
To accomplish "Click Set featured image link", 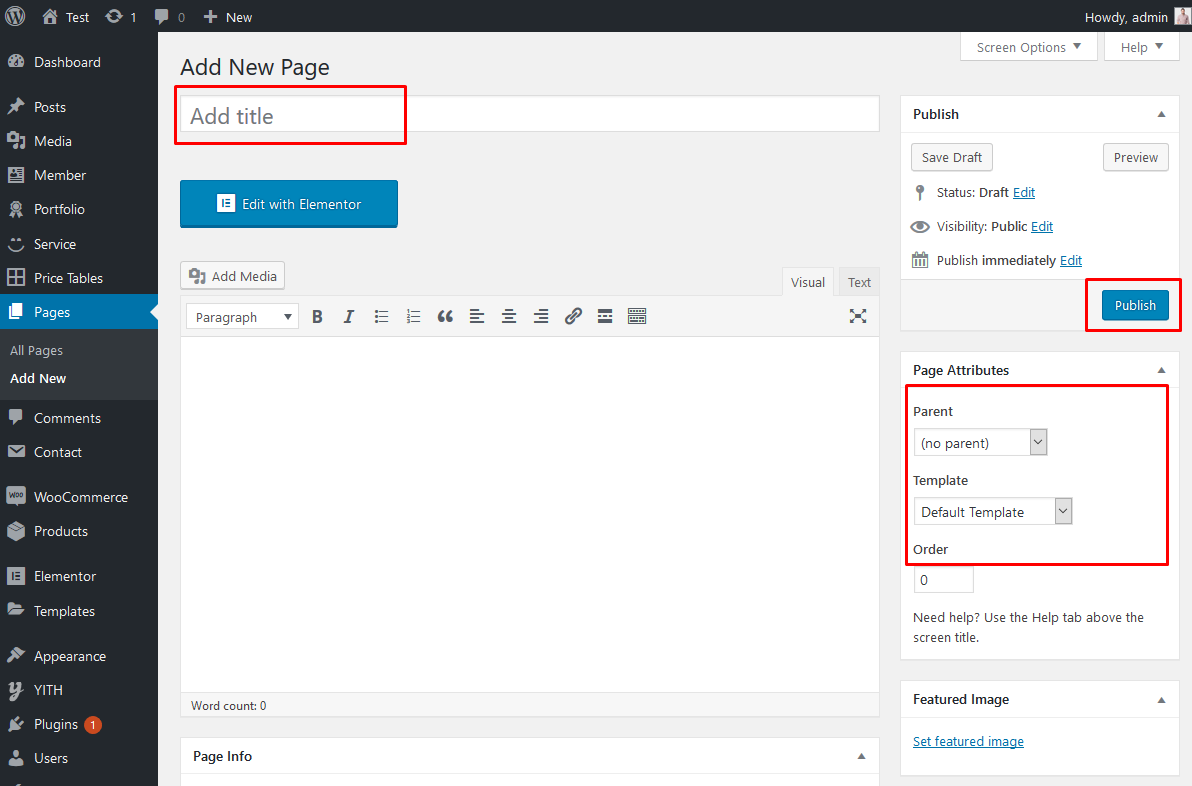I will coord(968,741).
